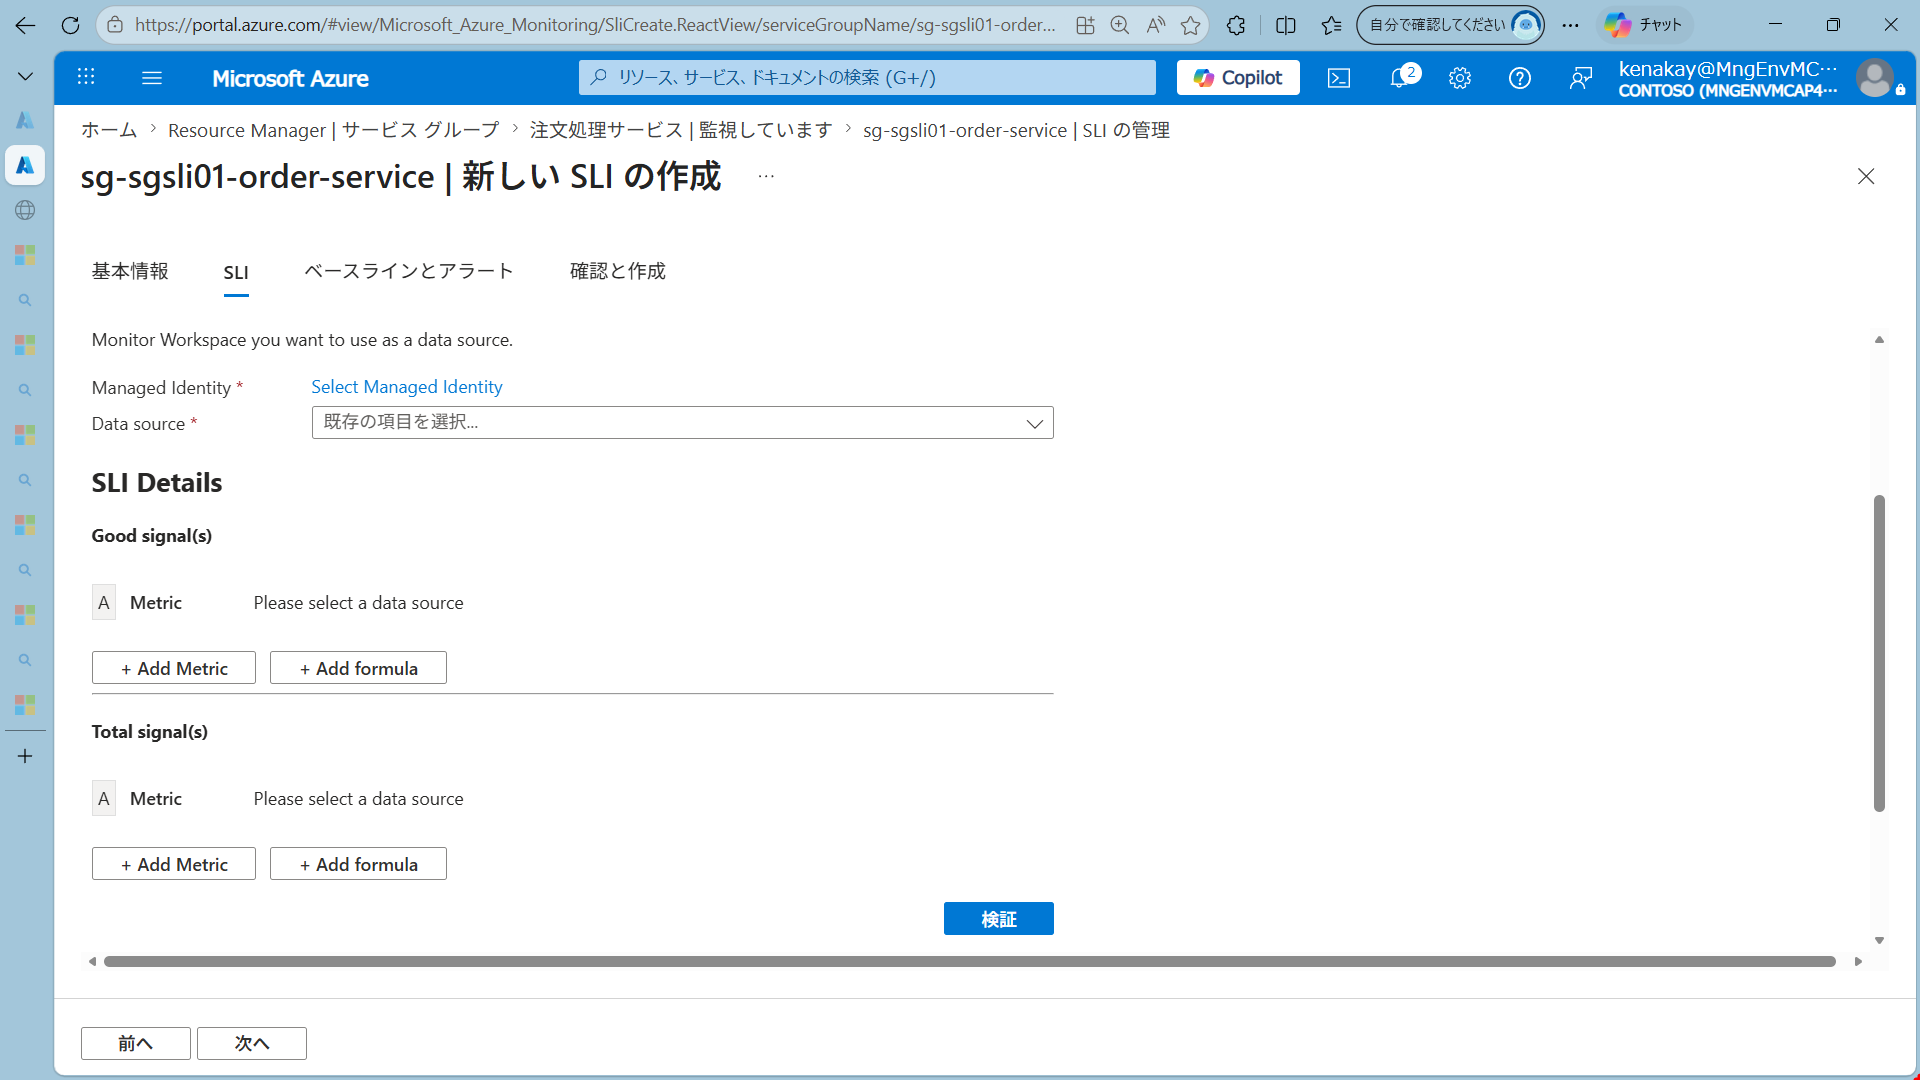
Task: Open the Resource Manager | サービス グループ breadcrumb
Action: click(x=333, y=130)
